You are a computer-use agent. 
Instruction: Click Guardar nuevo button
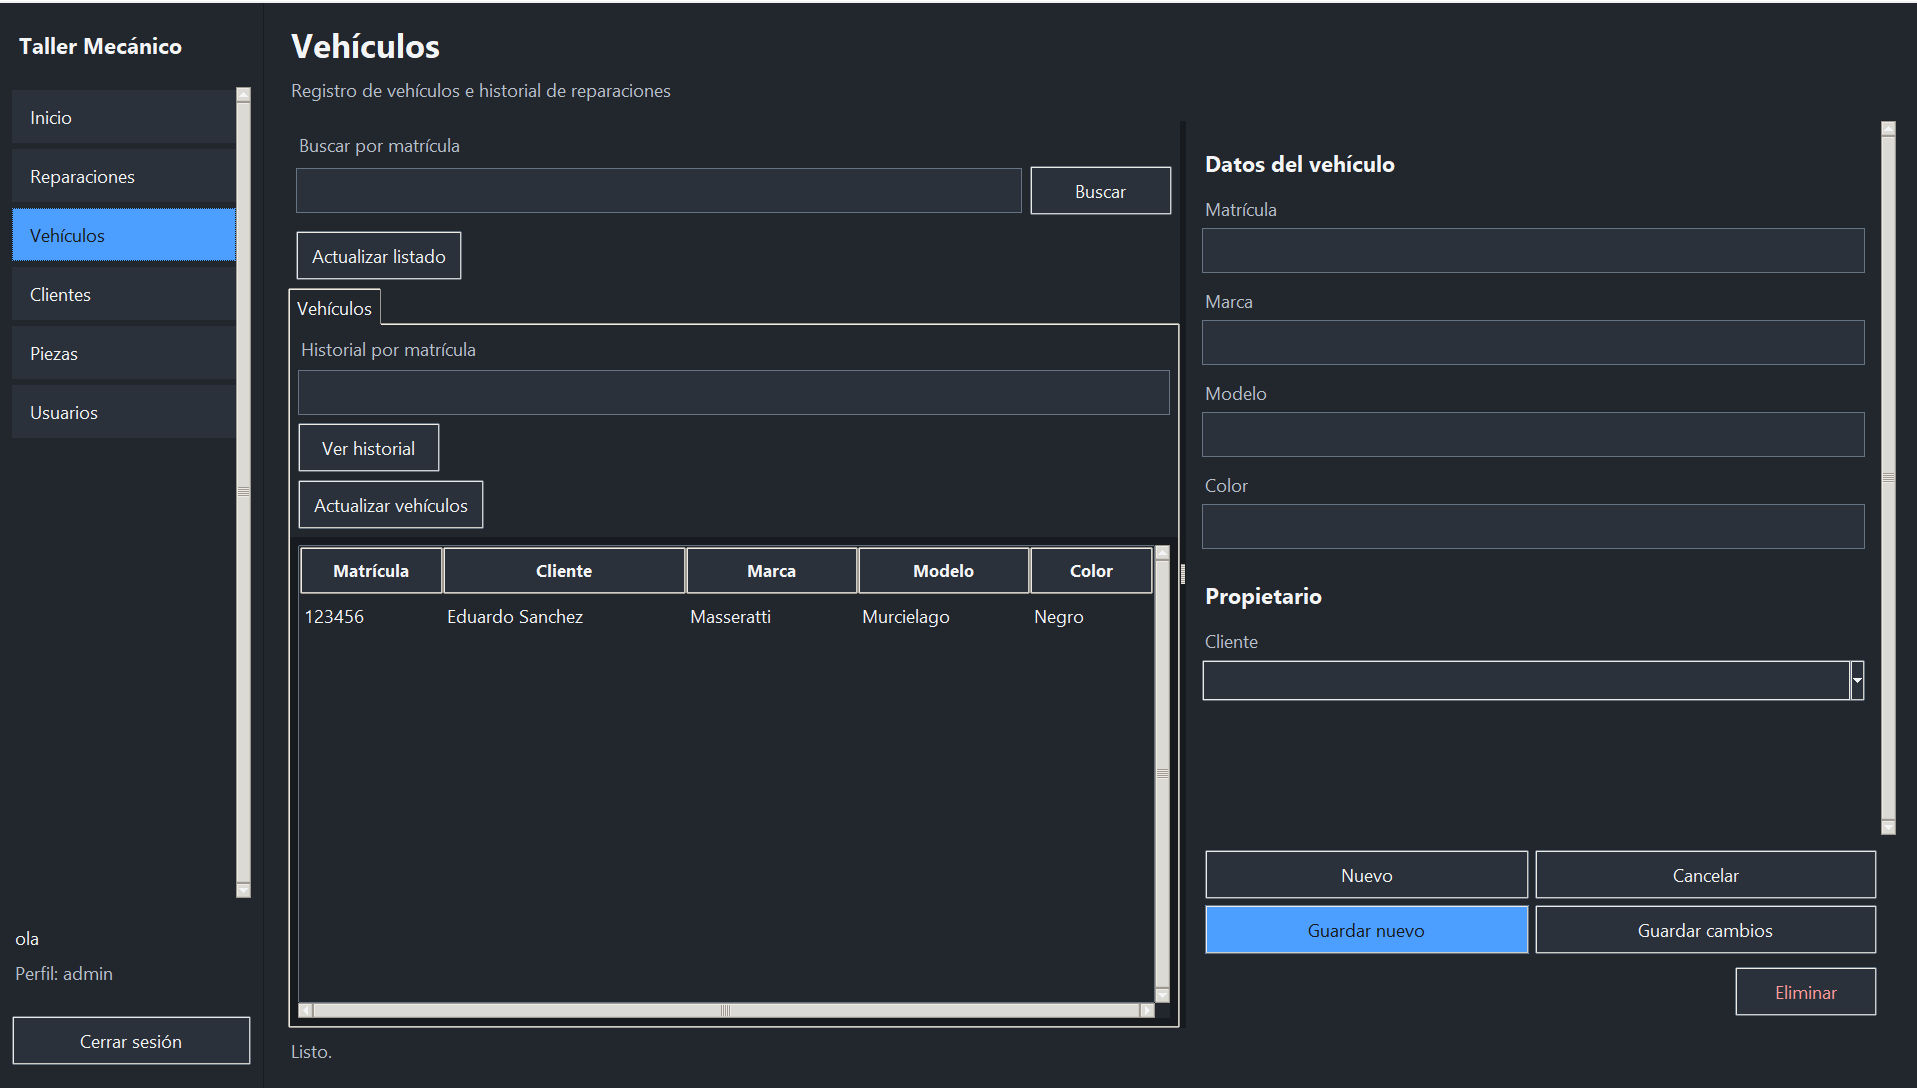point(1366,930)
